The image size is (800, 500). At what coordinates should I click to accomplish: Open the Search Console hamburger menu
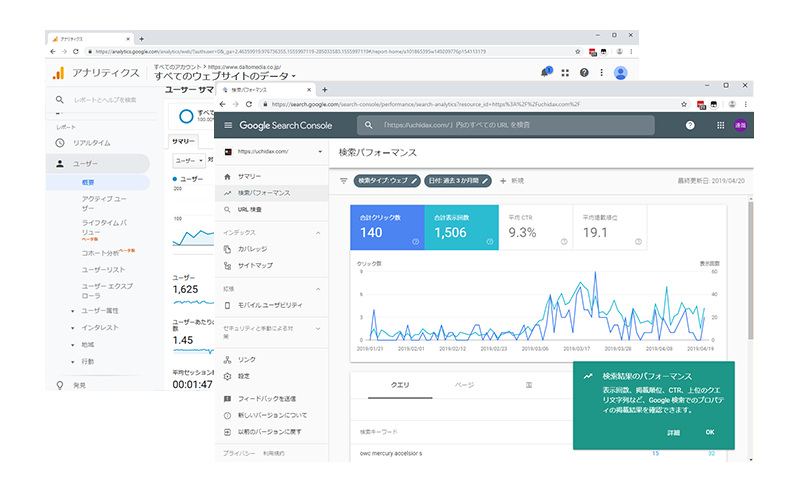tap(228, 125)
